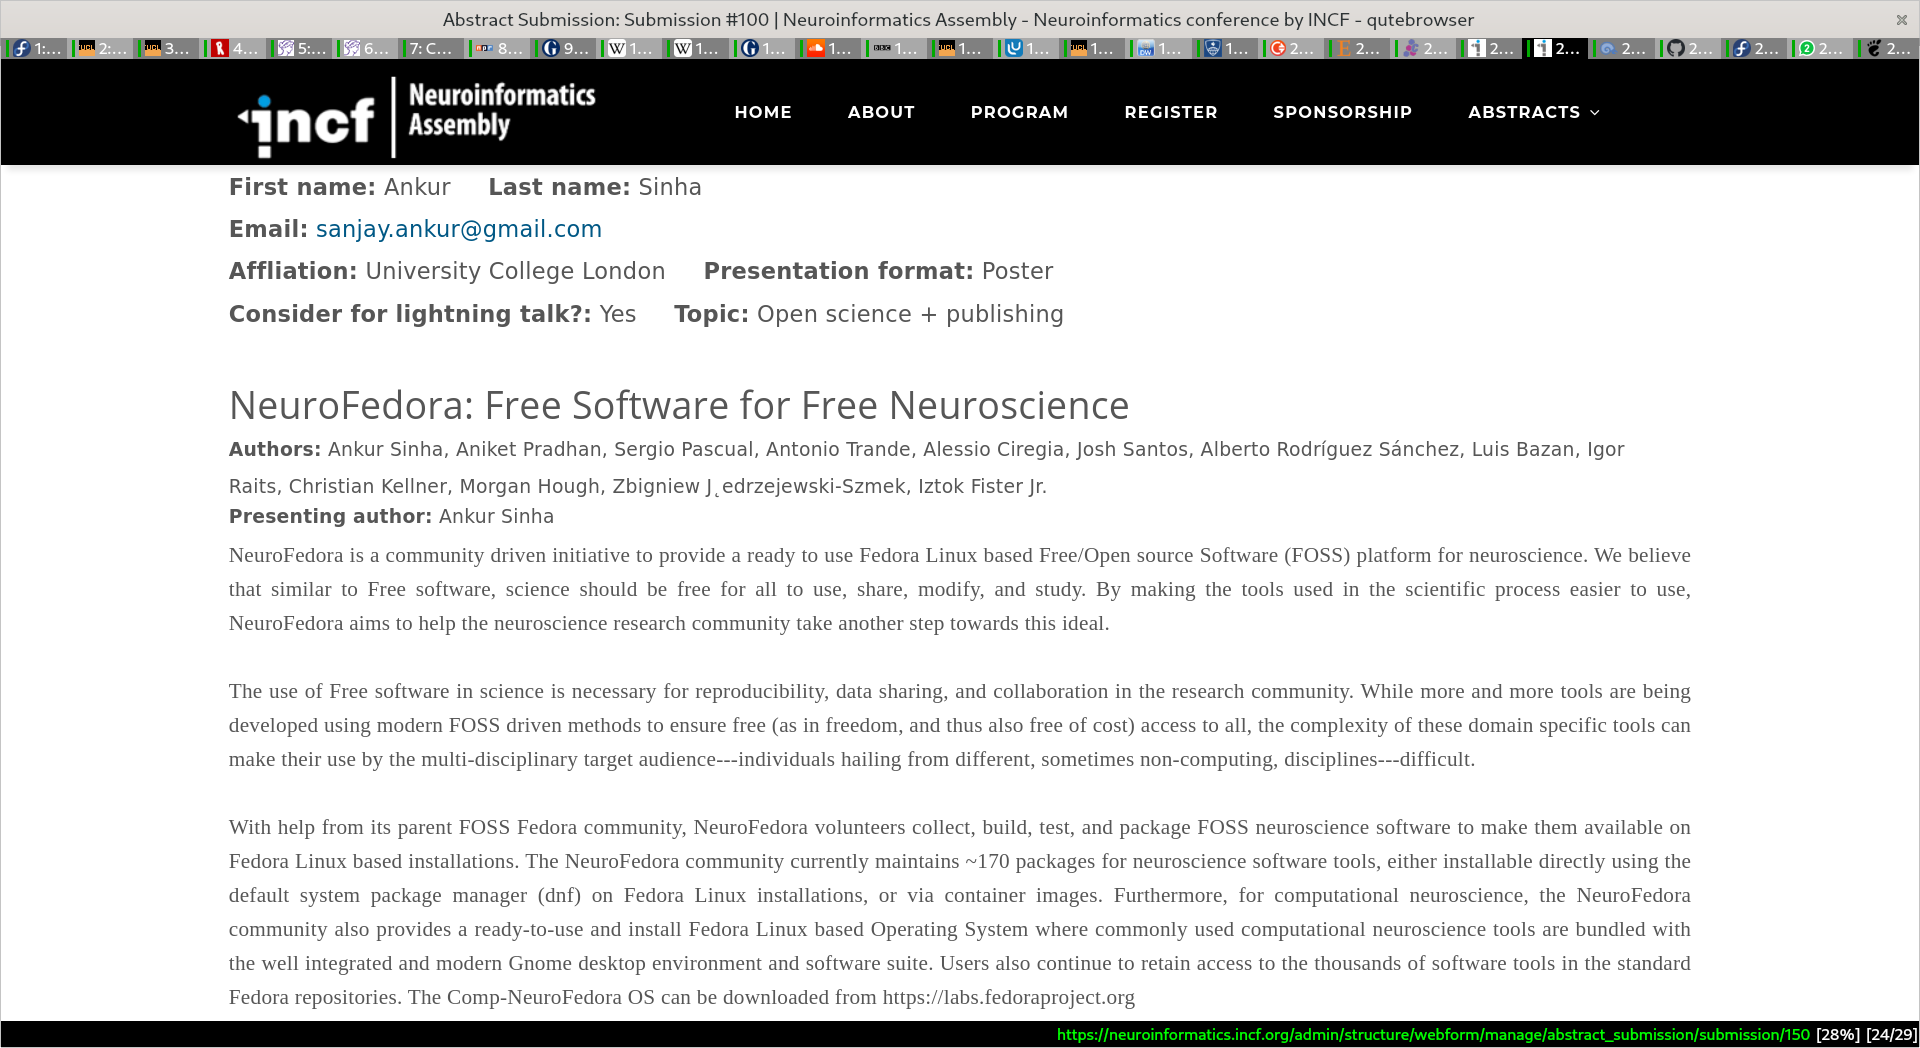
Task: Switch to tab 6
Action: pyautogui.click(x=367, y=48)
